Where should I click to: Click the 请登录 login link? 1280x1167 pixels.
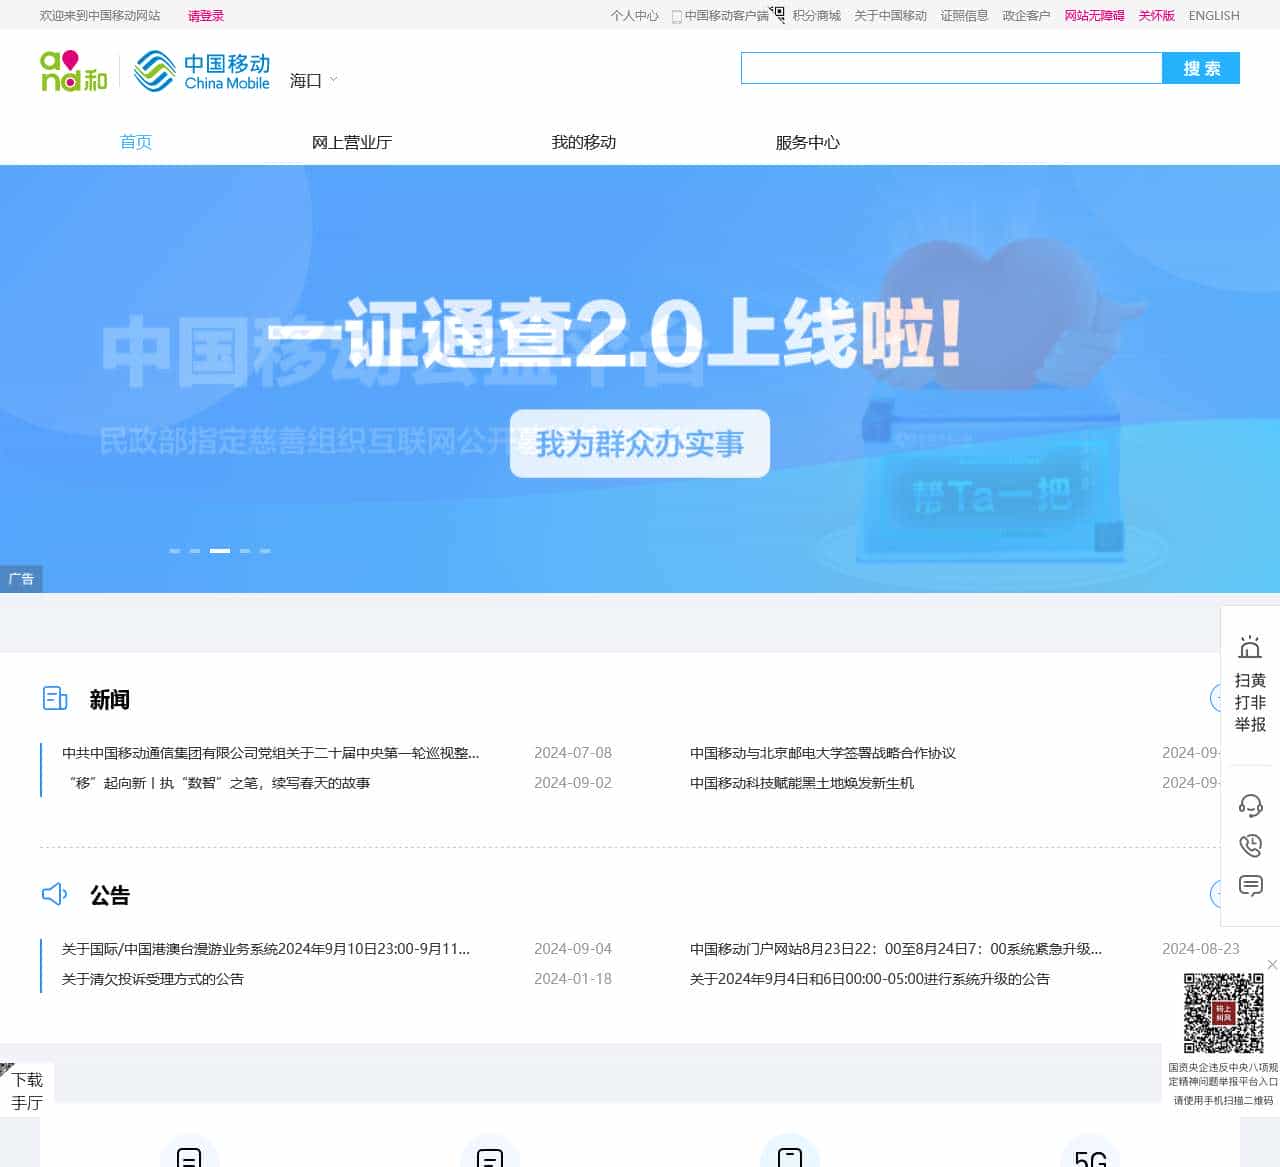[206, 16]
